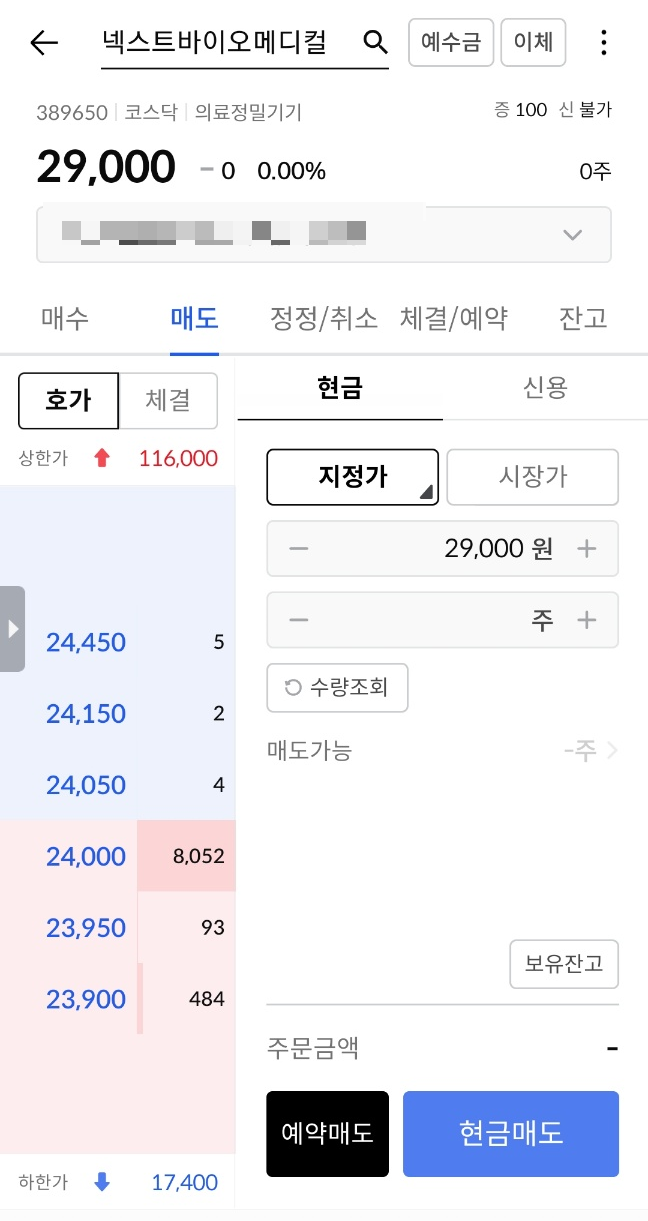648x1221 pixels.
Task: Switch to 체결 view
Action: click(168, 401)
